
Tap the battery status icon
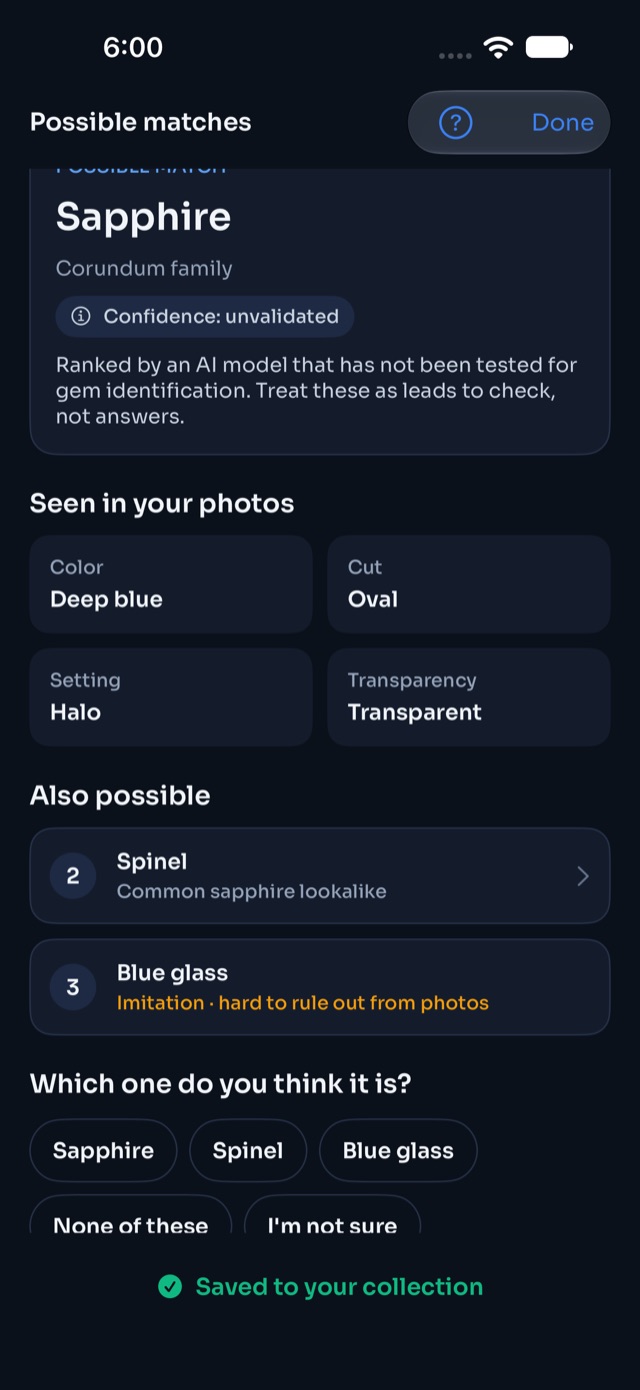[549, 47]
